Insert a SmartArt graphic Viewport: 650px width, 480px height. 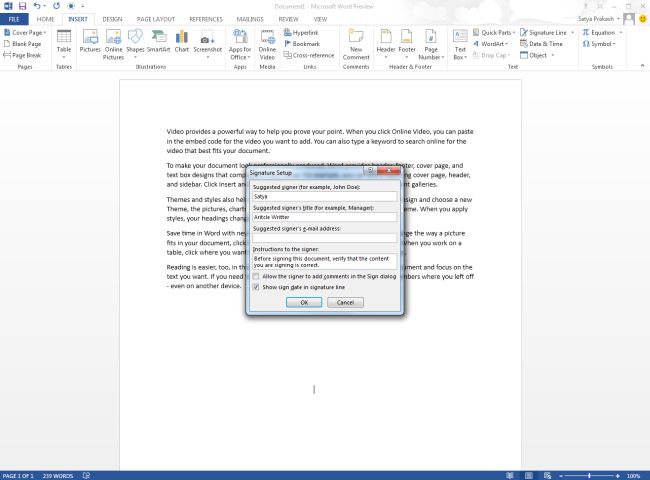click(158, 41)
